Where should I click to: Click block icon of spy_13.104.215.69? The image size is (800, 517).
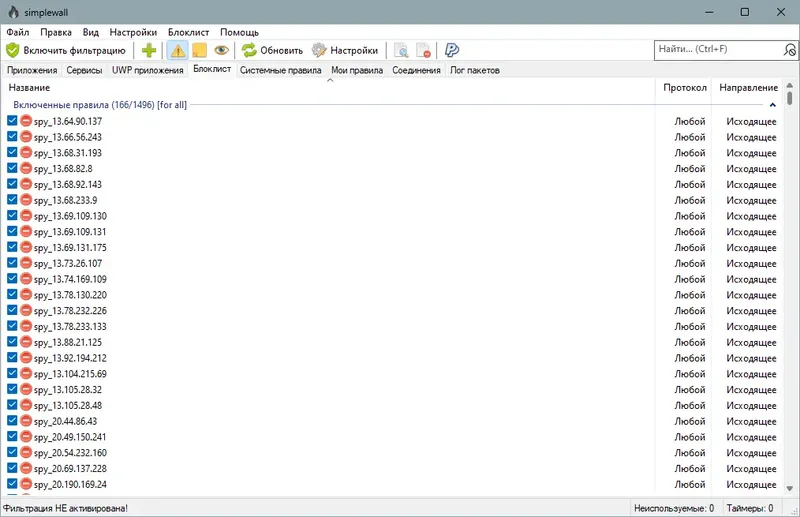[x=26, y=374]
